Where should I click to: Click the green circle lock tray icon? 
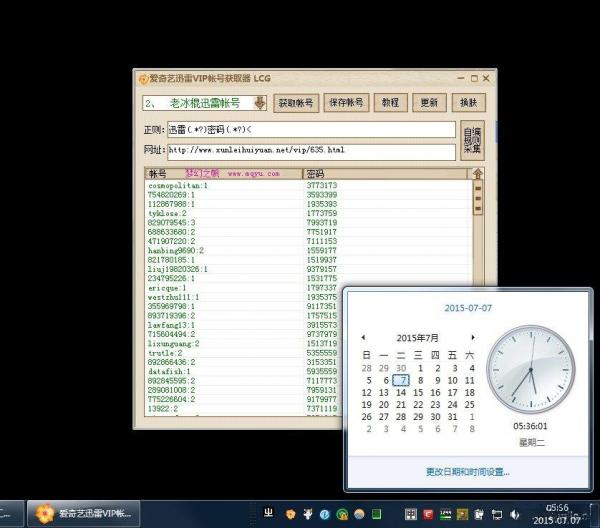point(342,515)
